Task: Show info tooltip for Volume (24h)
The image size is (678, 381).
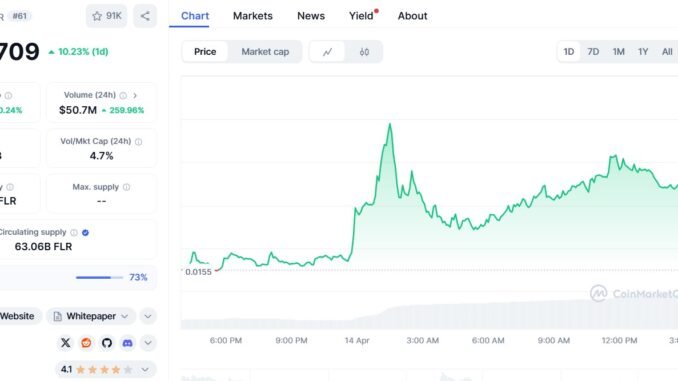Action: tap(123, 95)
